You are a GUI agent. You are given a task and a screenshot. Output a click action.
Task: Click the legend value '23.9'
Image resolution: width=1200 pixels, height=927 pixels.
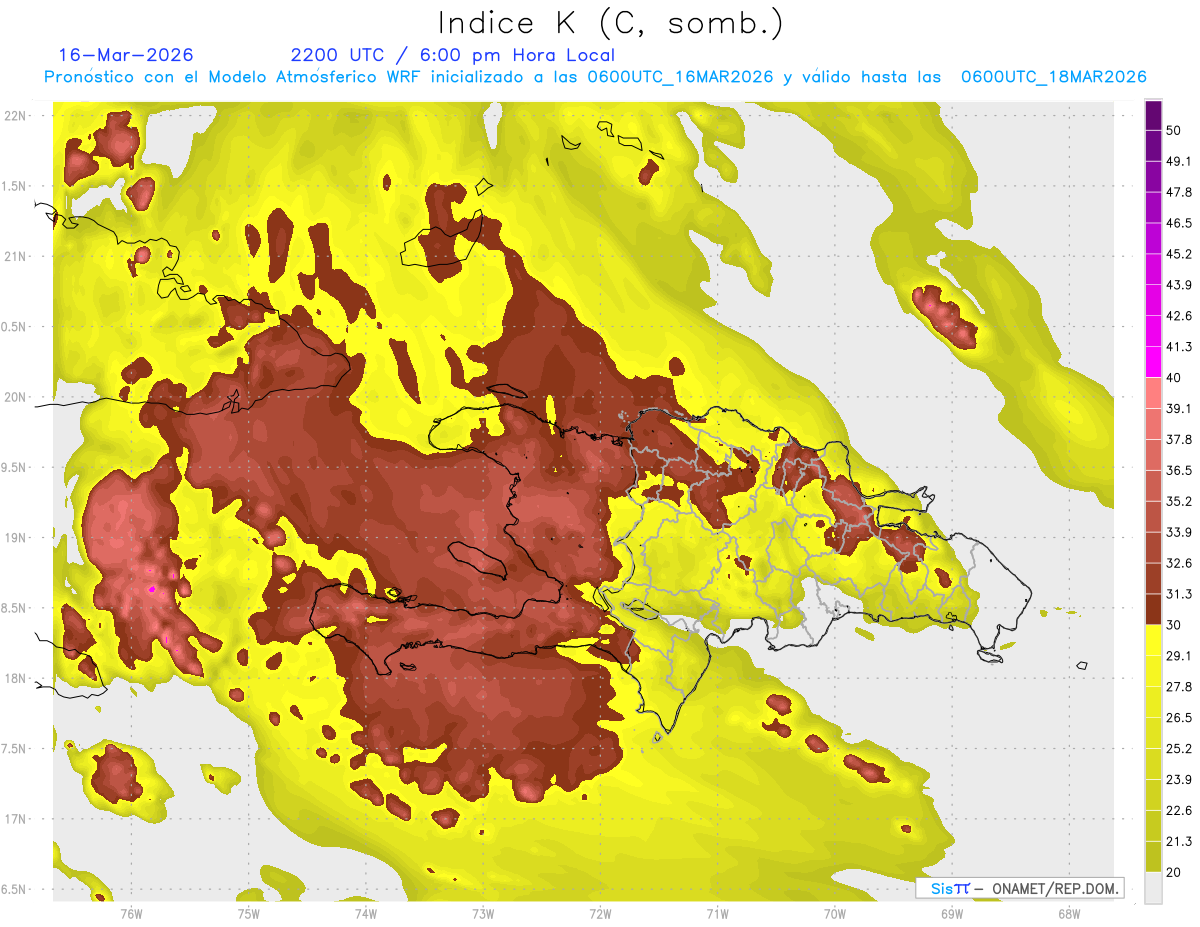(1178, 780)
